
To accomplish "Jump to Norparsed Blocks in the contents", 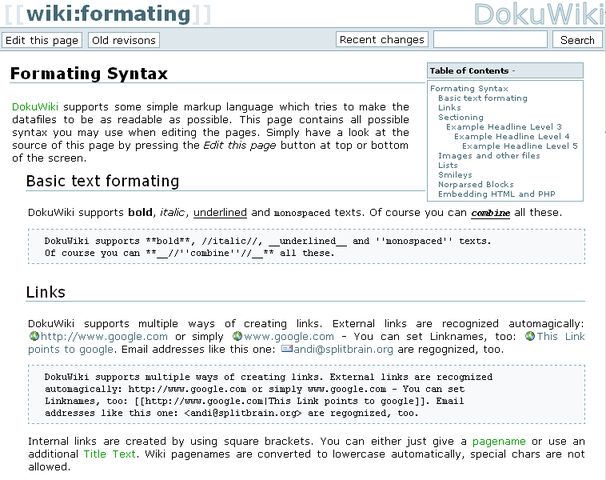I will [476, 184].
